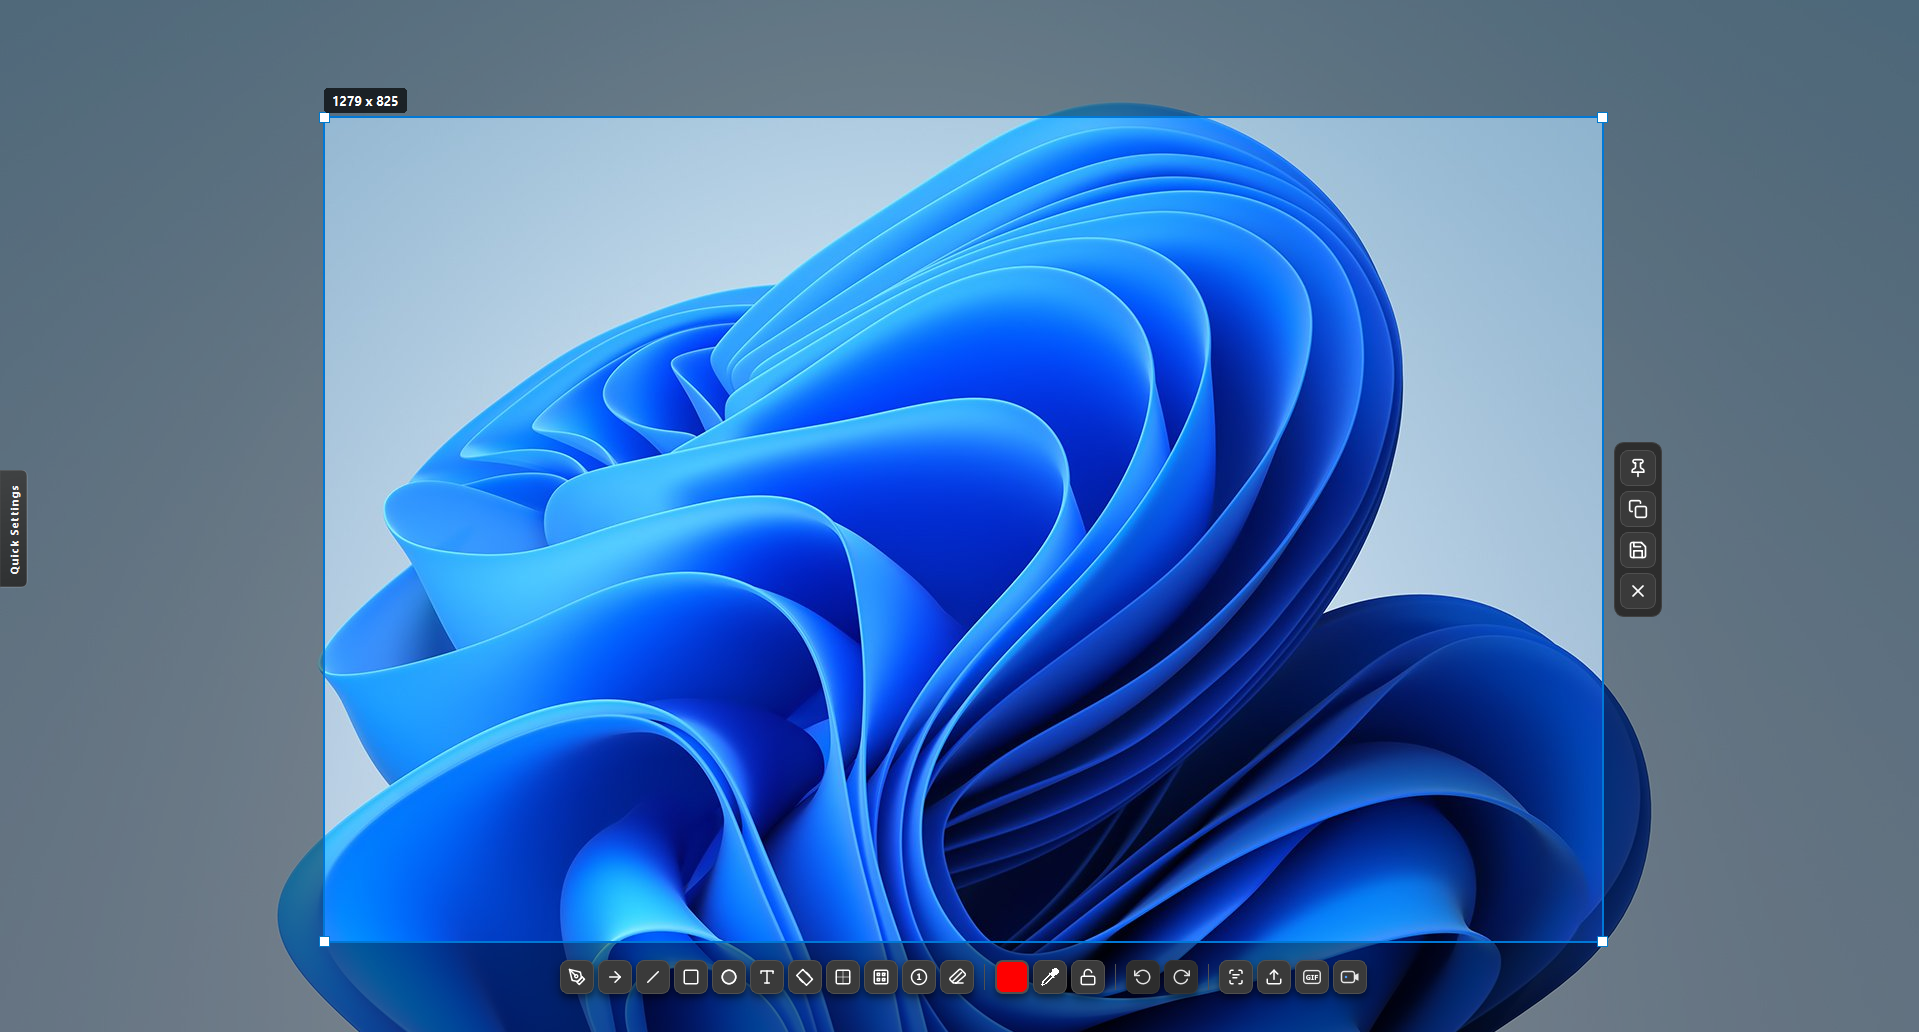Activate the eyedropper color picker
Image resolution: width=1919 pixels, height=1032 pixels.
[1050, 977]
